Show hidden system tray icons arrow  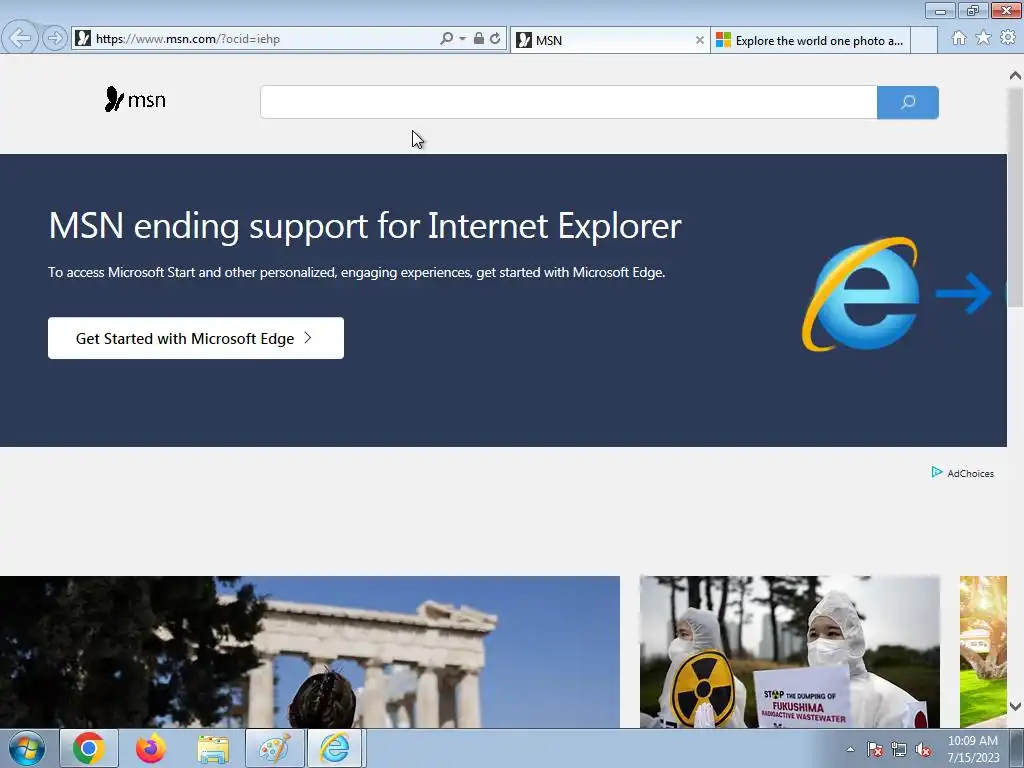(x=850, y=750)
